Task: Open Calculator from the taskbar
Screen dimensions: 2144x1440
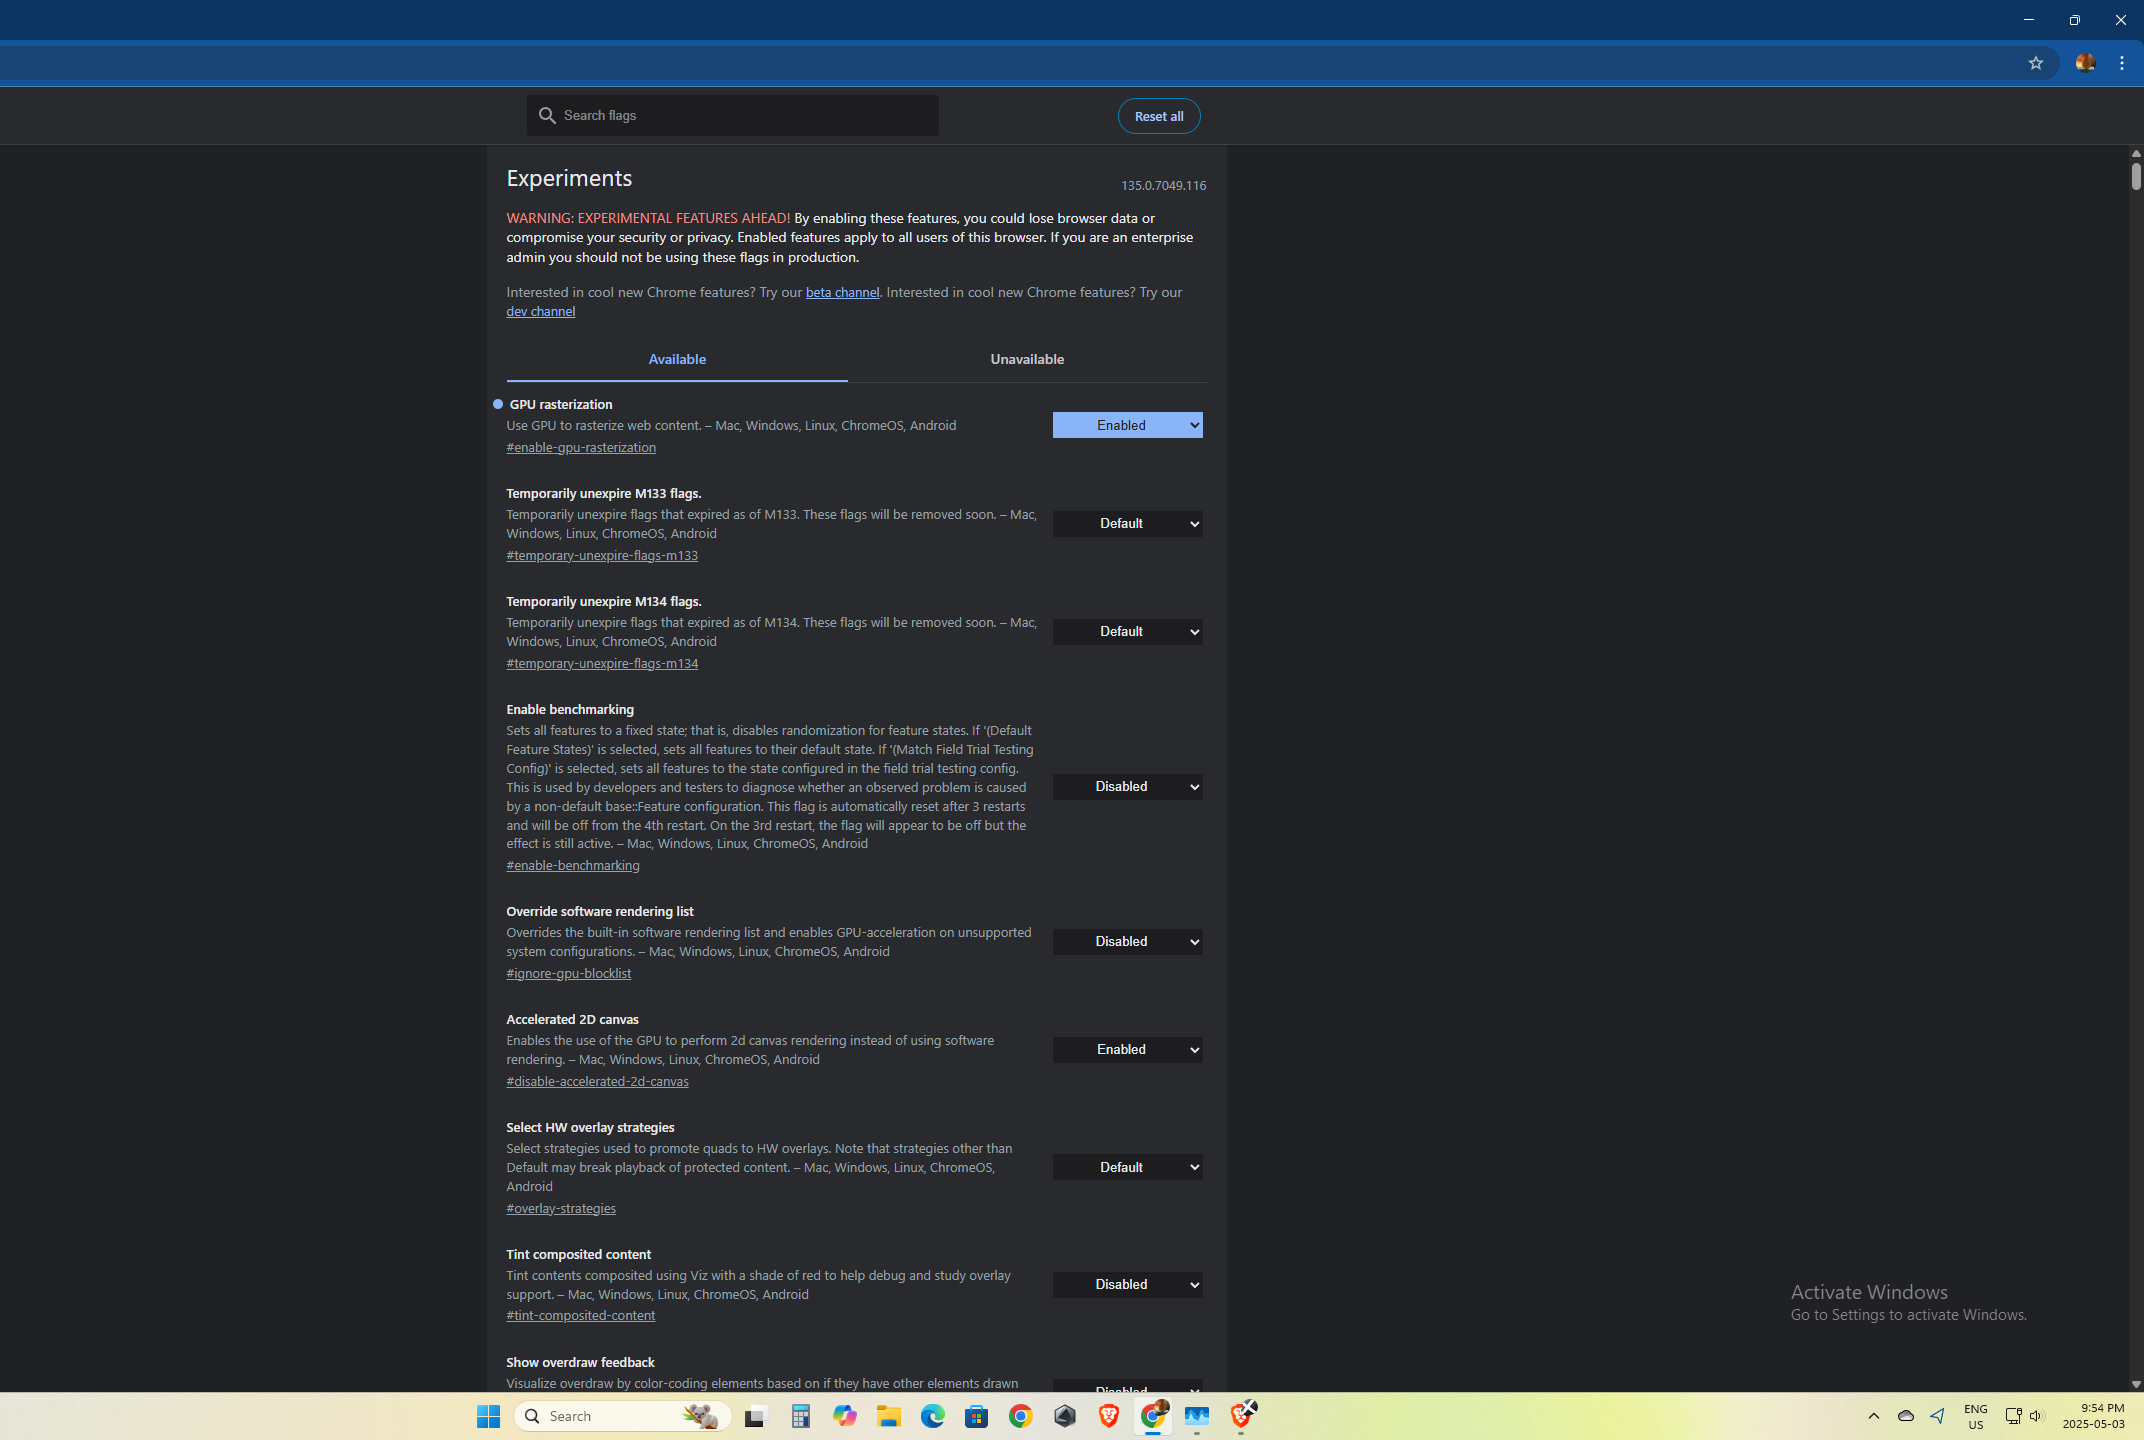Action: coord(800,1416)
